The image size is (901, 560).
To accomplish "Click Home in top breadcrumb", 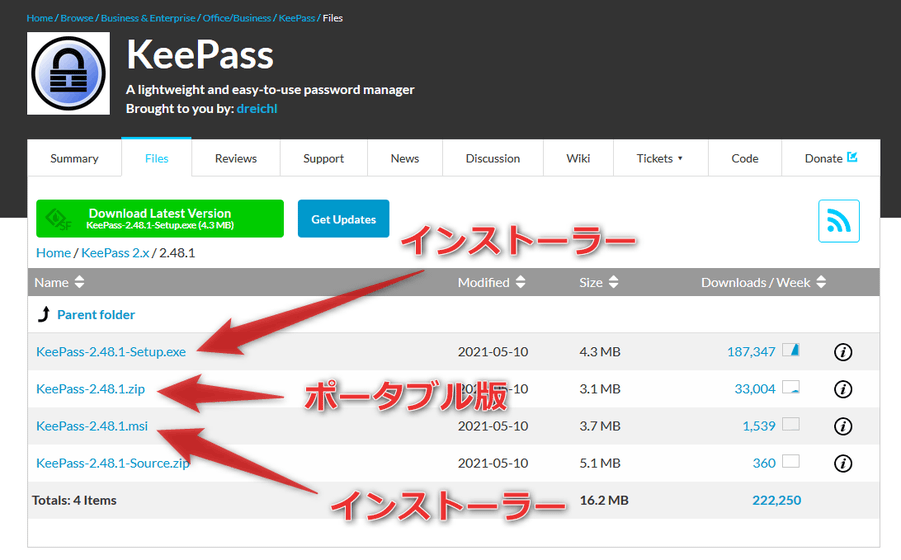I will (40, 18).
